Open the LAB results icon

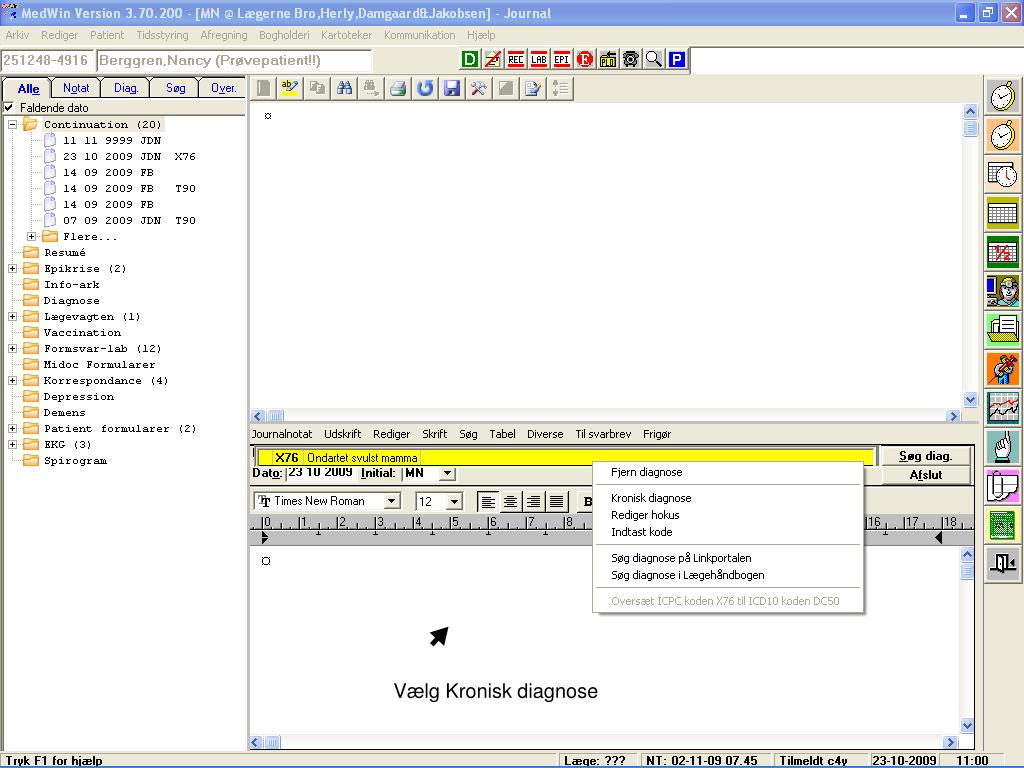tap(539, 59)
